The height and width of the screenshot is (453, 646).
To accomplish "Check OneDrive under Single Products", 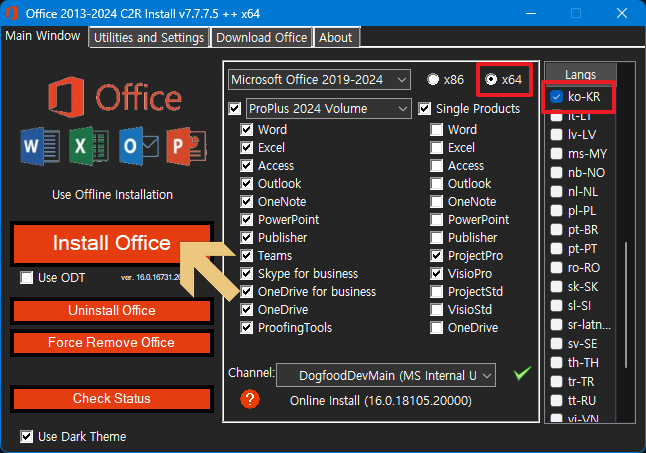I will [436, 327].
